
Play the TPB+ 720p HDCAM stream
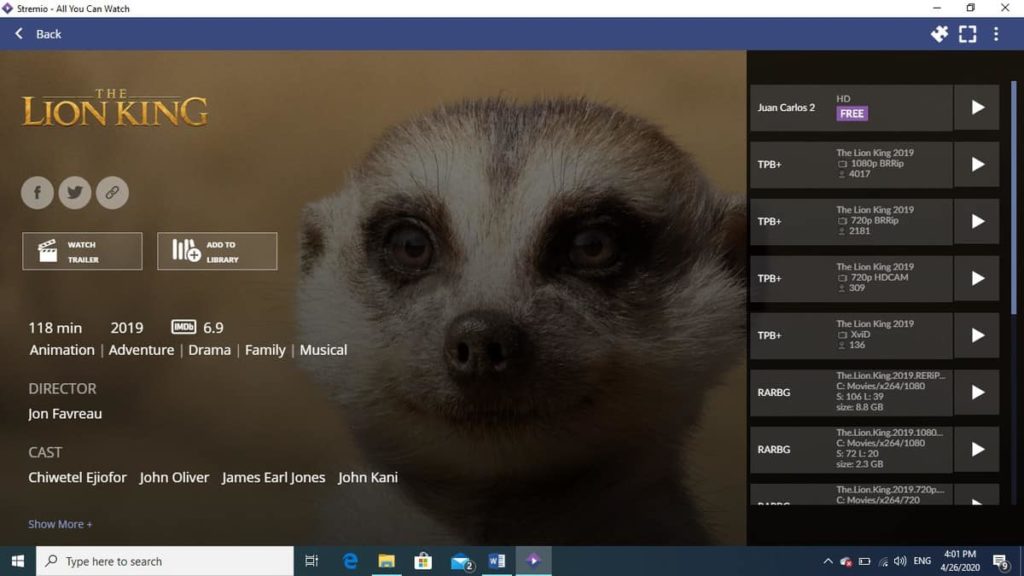click(977, 278)
